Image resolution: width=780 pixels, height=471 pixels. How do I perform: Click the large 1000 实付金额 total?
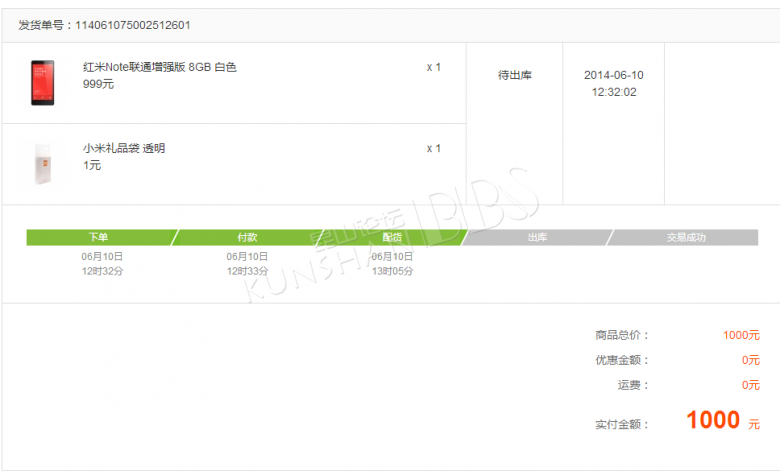(x=713, y=420)
